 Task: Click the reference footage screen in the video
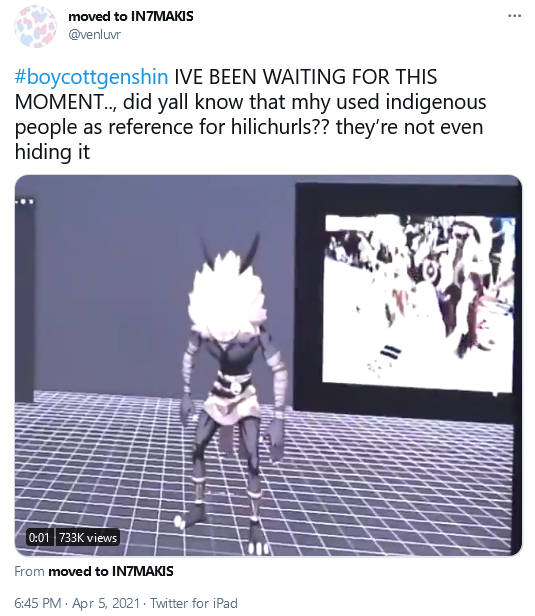coord(420,303)
